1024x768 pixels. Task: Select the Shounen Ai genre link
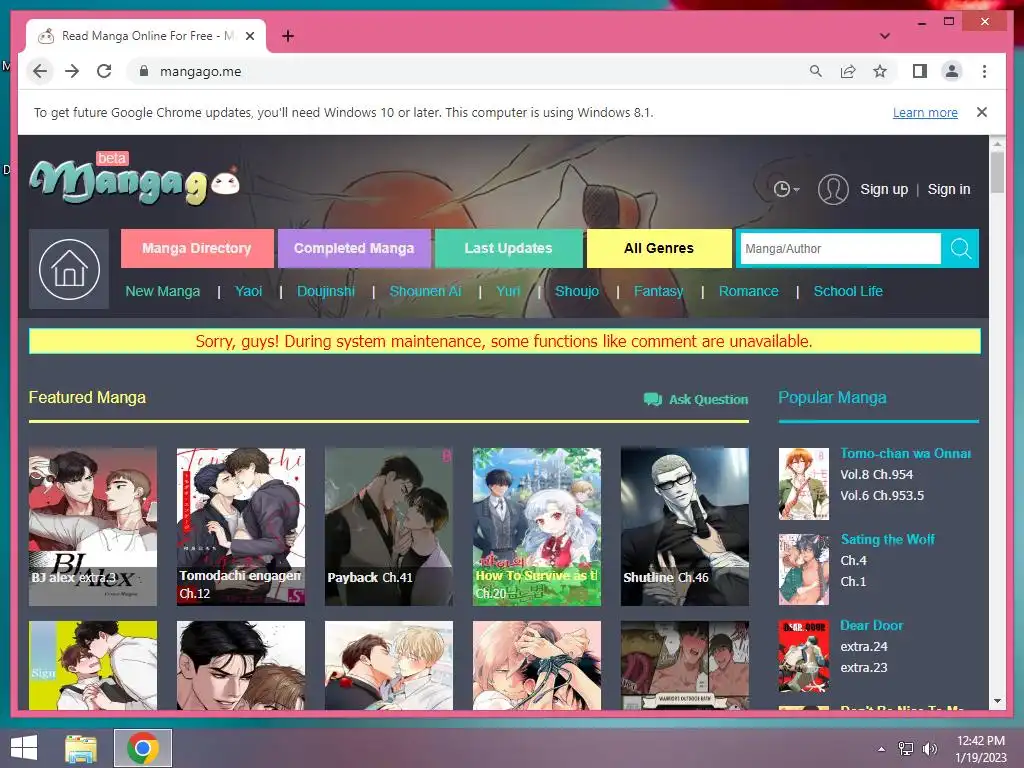[425, 291]
